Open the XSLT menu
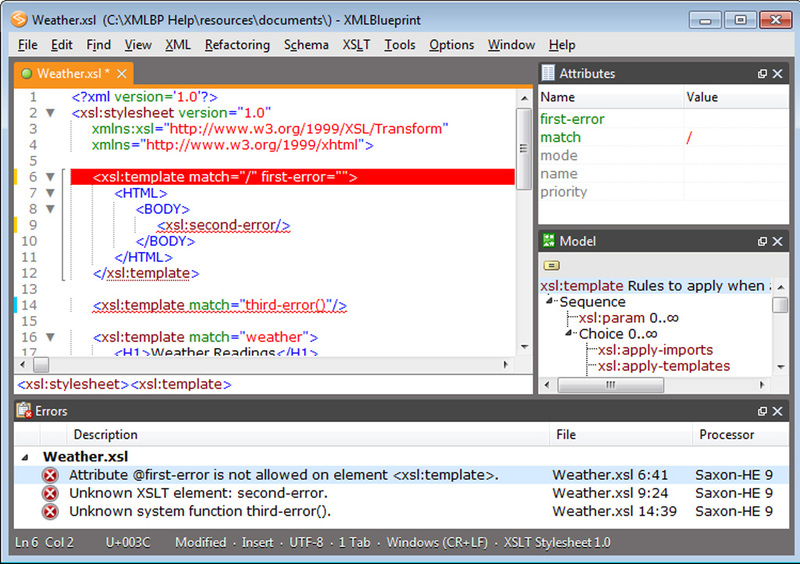 [356, 45]
